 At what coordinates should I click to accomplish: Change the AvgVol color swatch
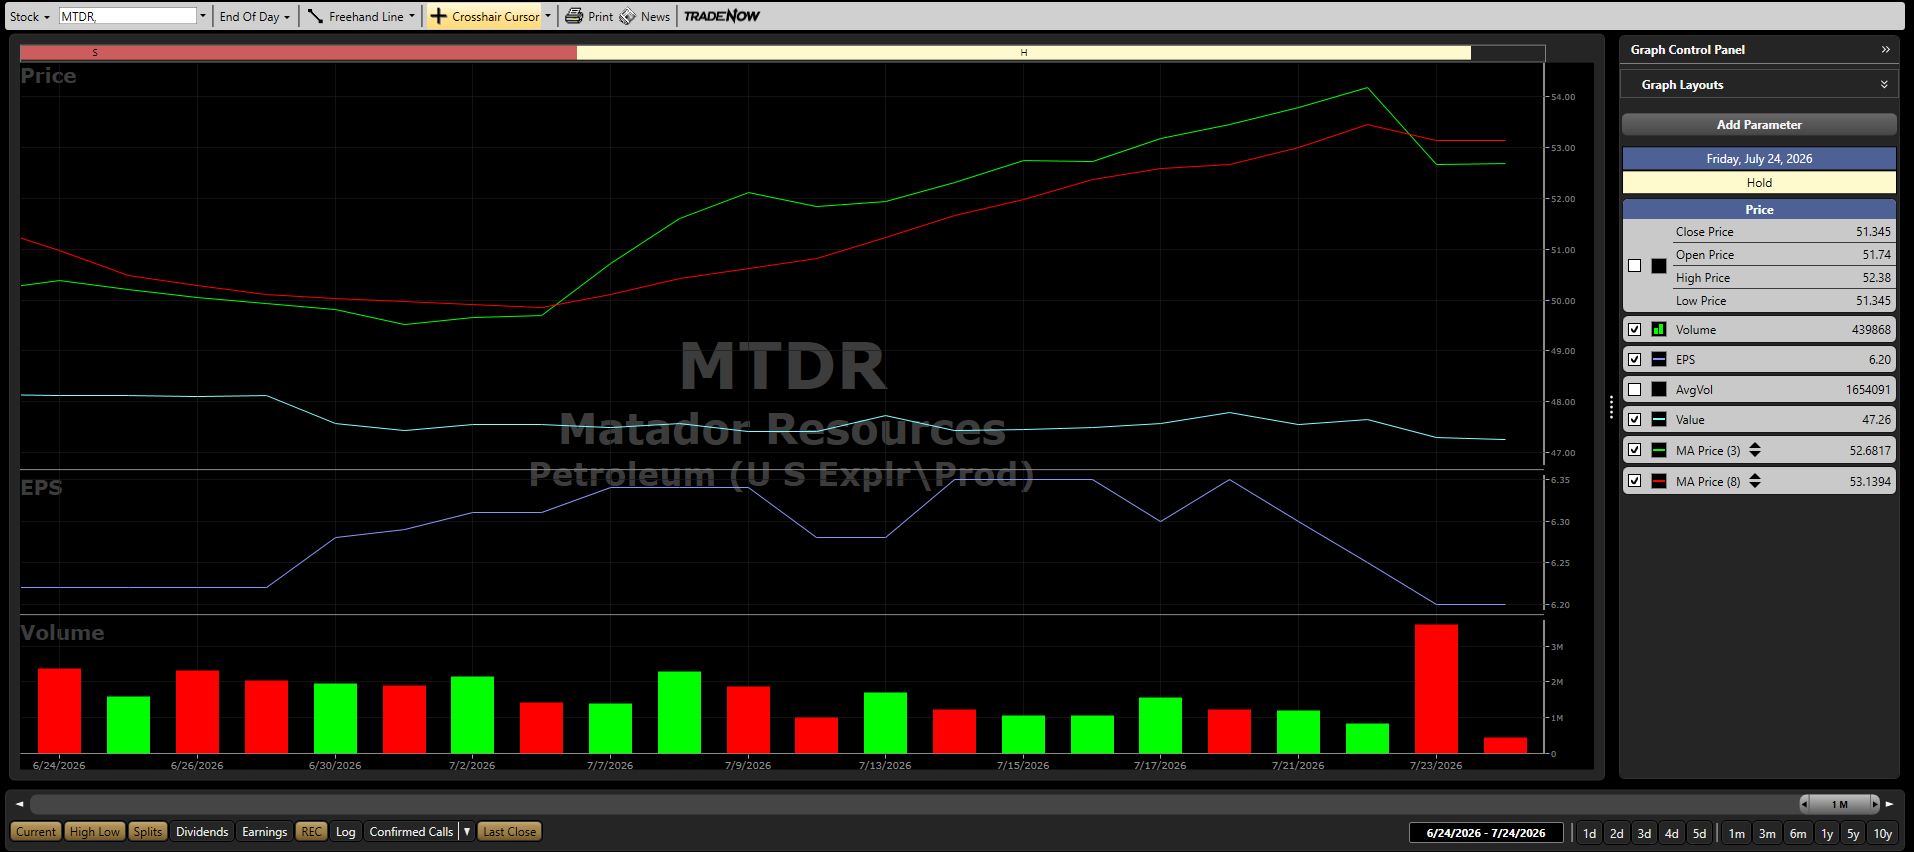click(1659, 389)
